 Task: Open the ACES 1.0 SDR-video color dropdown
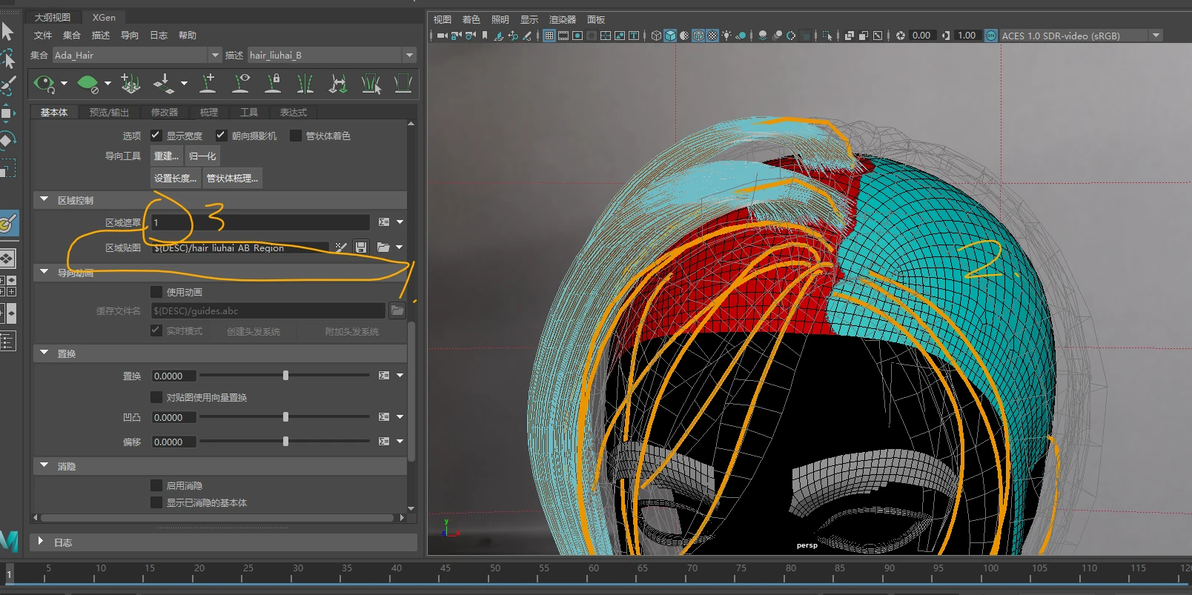[x=1156, y=35]
